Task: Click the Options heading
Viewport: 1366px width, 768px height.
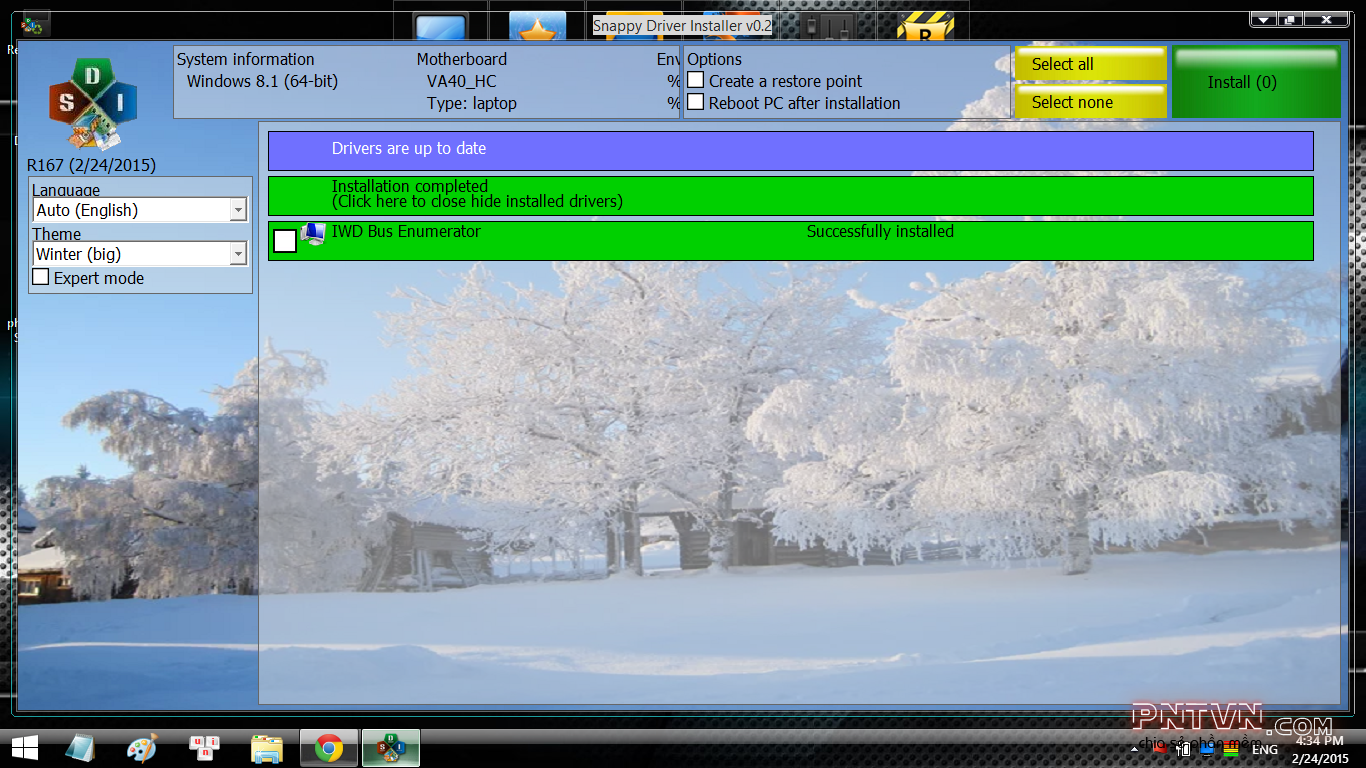Action: 715,60
